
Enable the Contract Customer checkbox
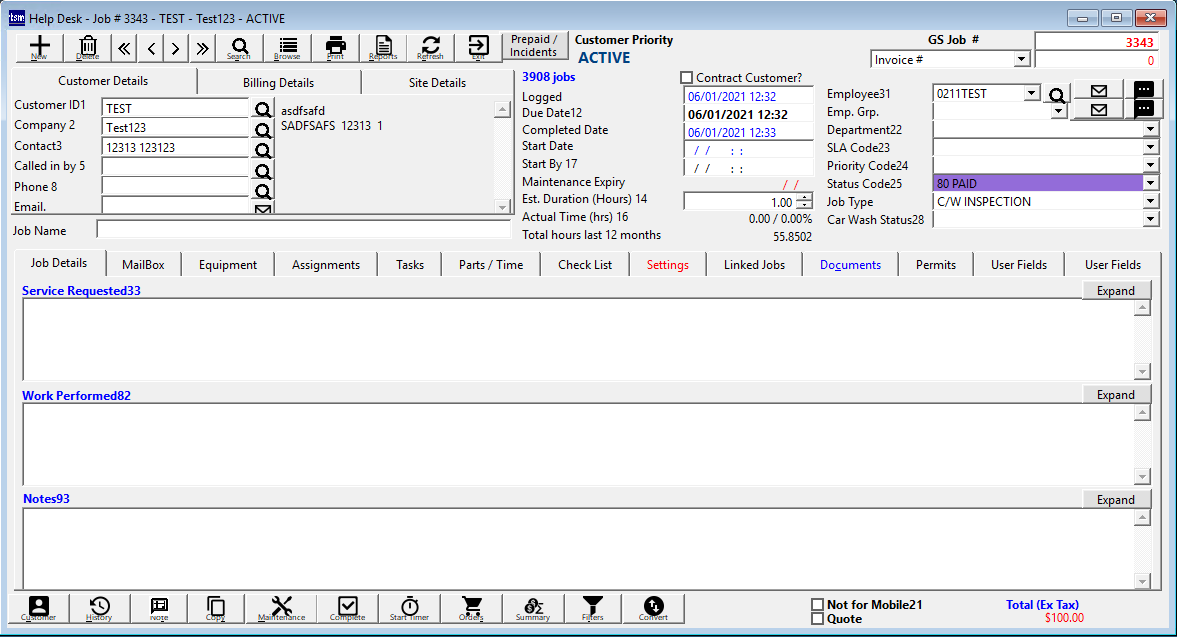click(686, 78)
